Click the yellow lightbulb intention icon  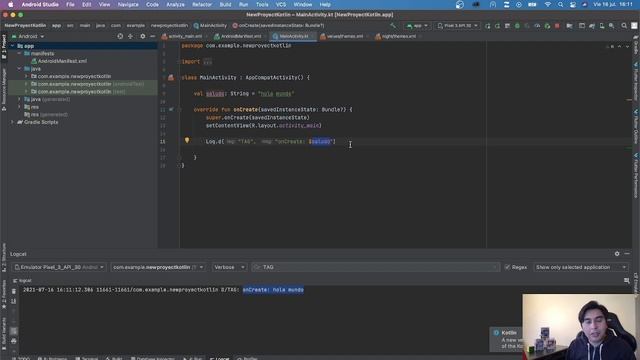pos(187,140)
